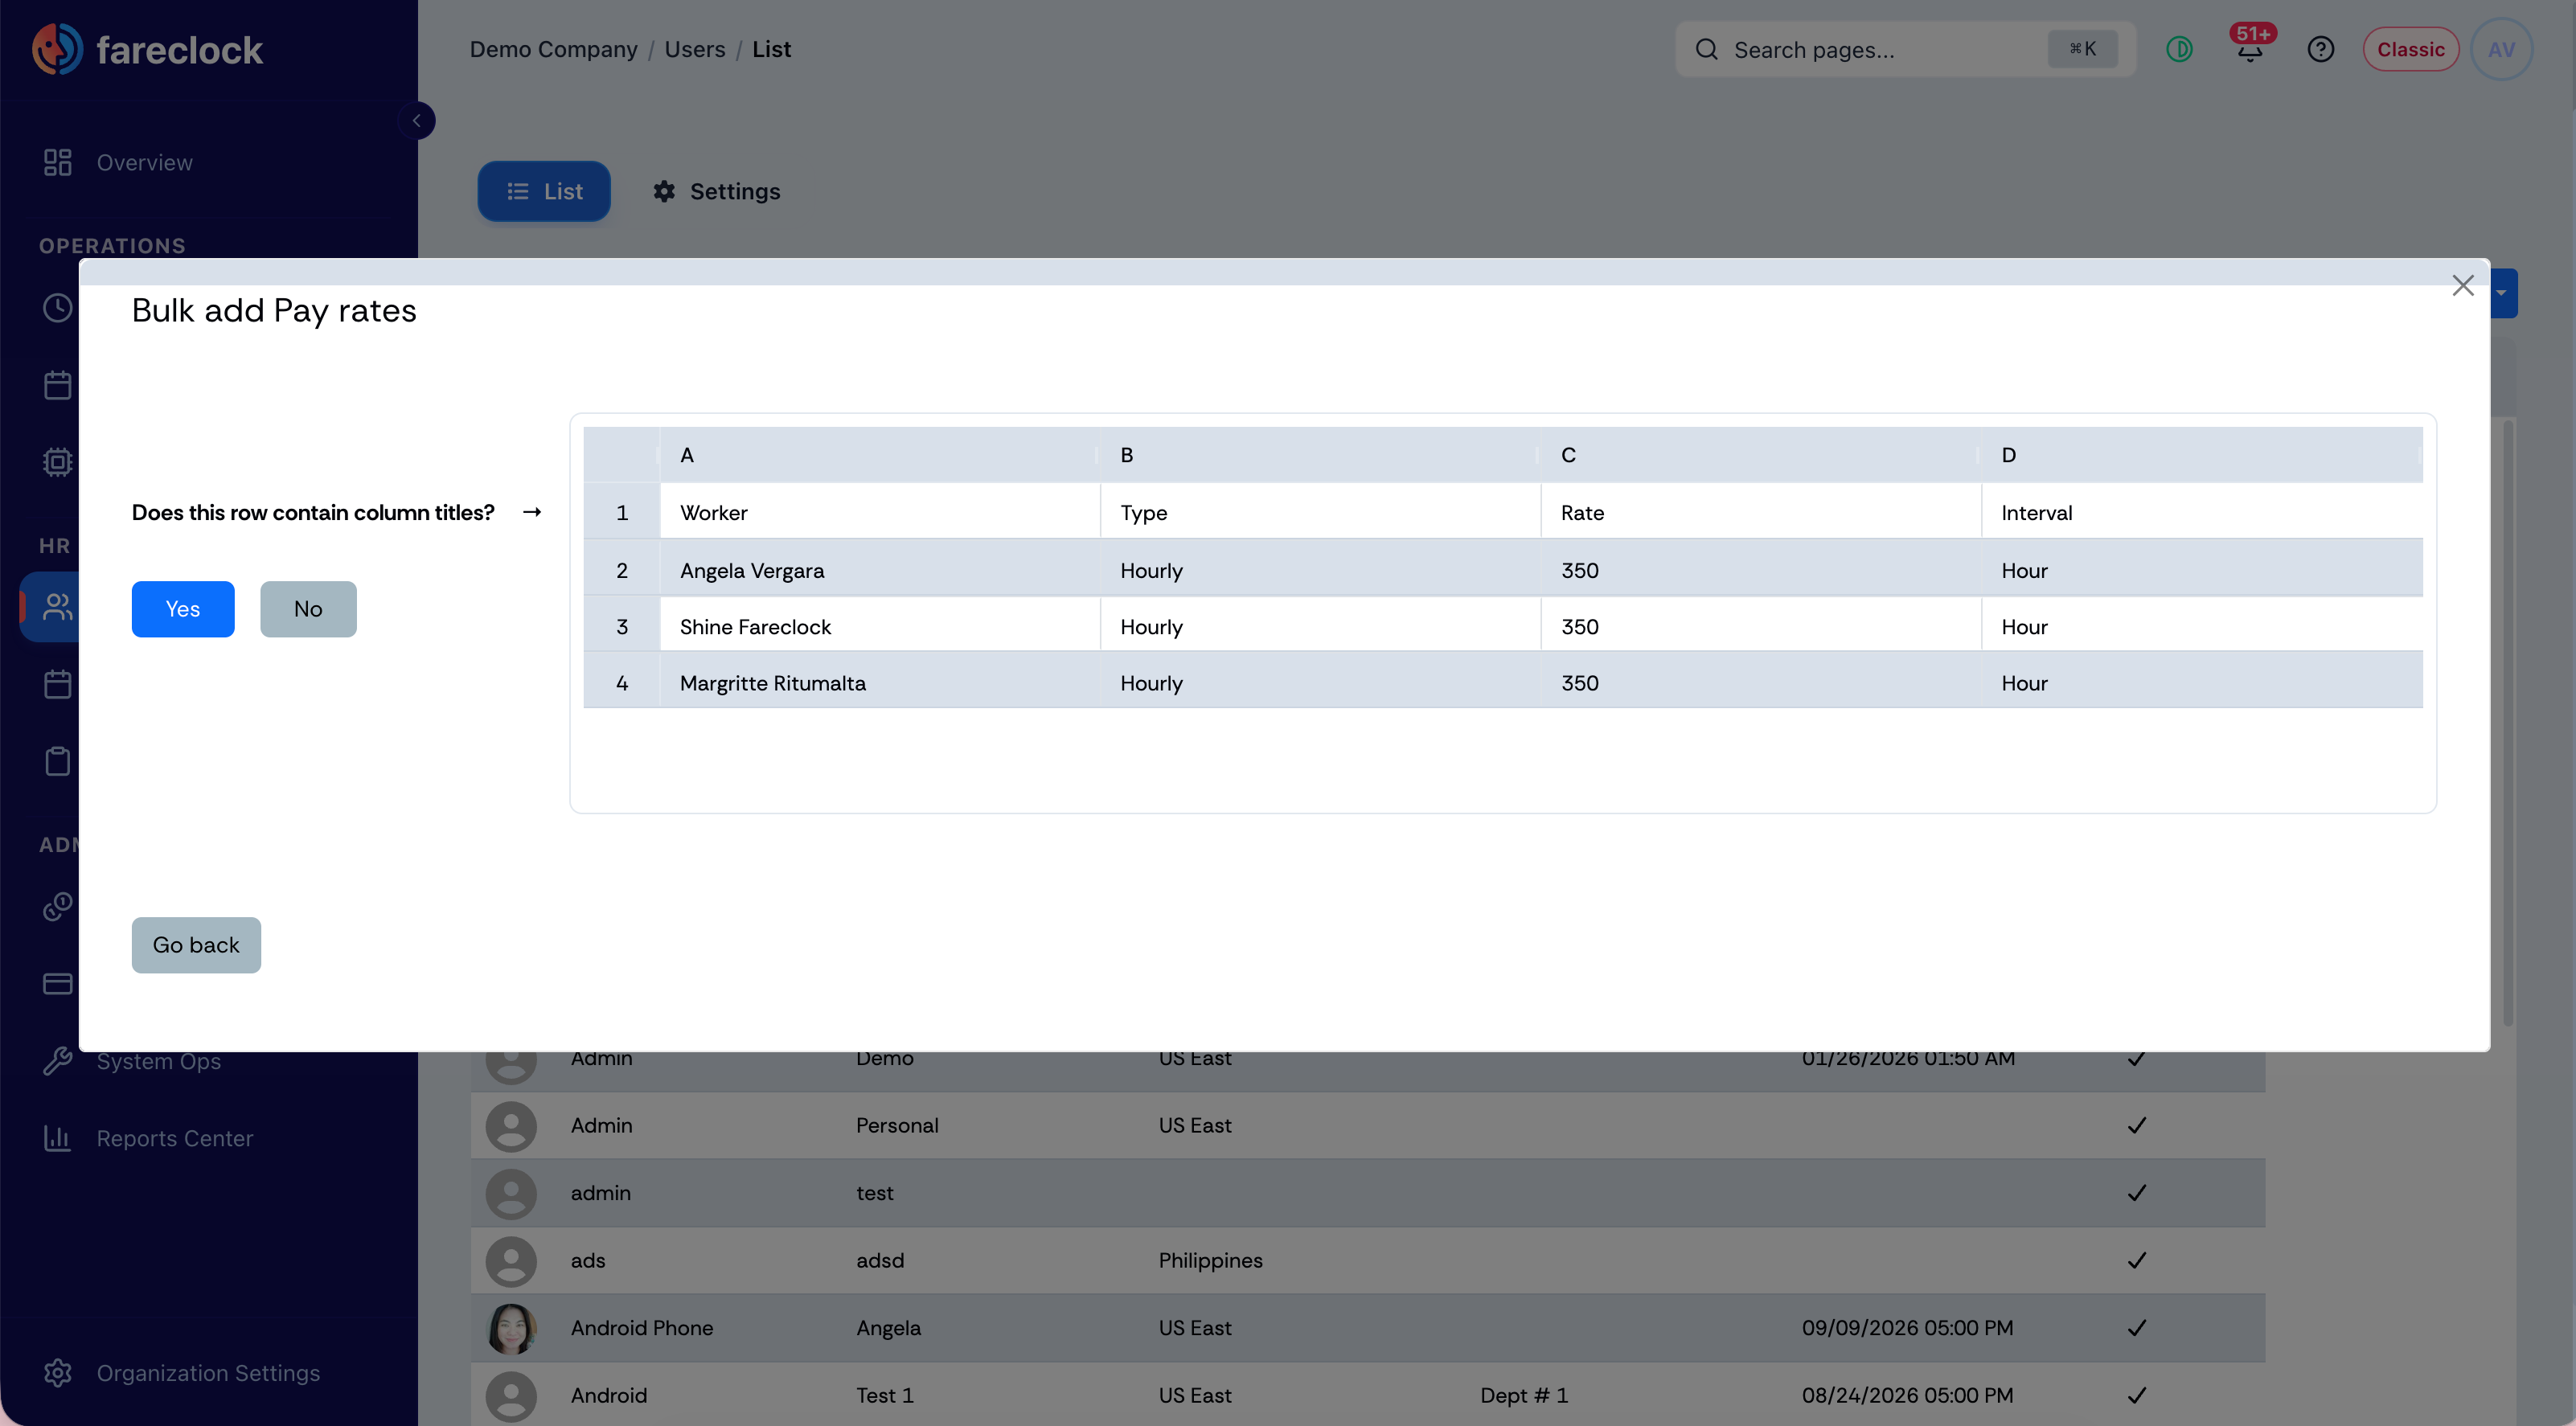Collapse the sidebar with chevron button

click(417, 121)
